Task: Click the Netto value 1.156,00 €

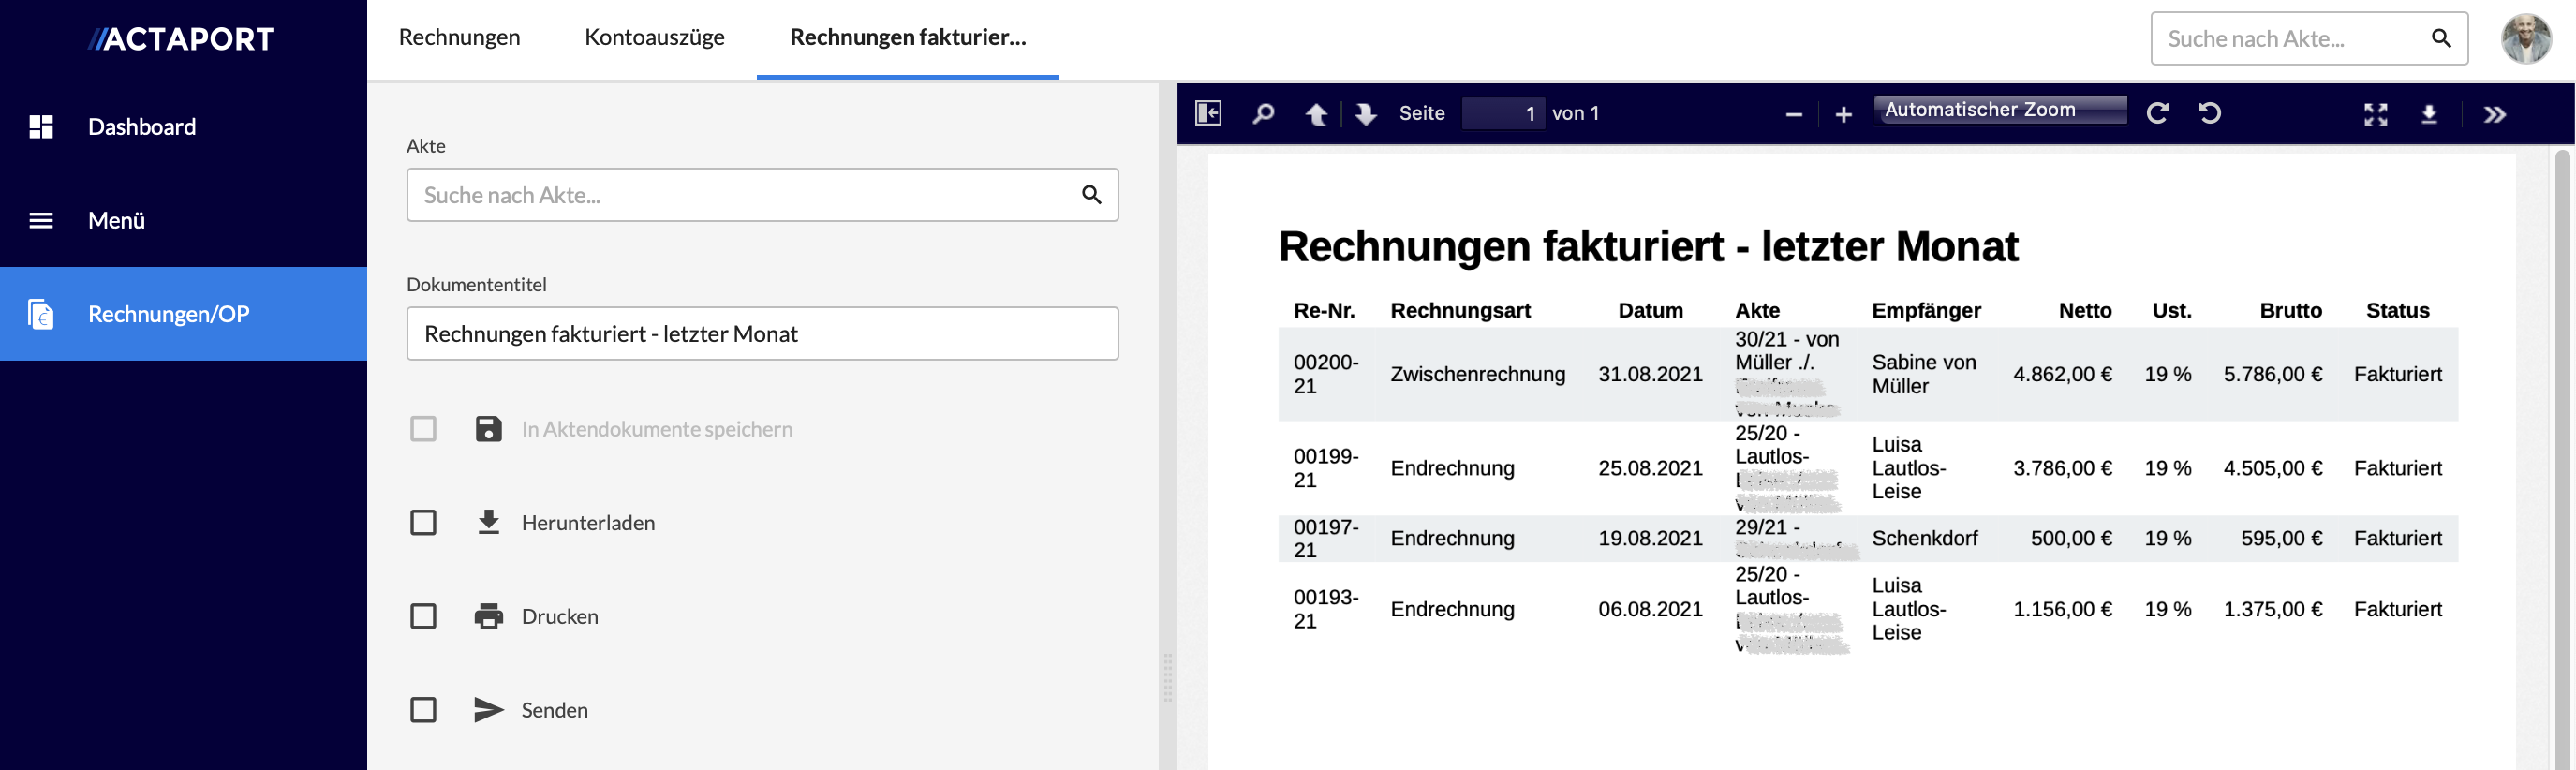Action: tap(2062, 609)
